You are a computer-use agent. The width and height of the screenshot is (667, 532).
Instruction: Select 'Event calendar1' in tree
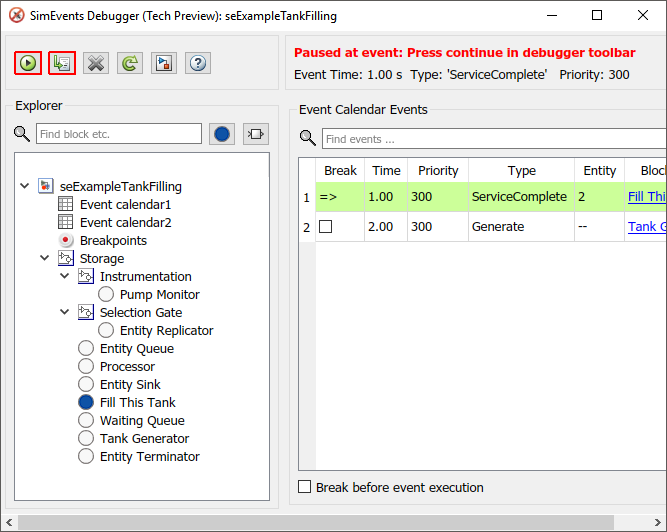pyautogui.click(x=125, y=205)
